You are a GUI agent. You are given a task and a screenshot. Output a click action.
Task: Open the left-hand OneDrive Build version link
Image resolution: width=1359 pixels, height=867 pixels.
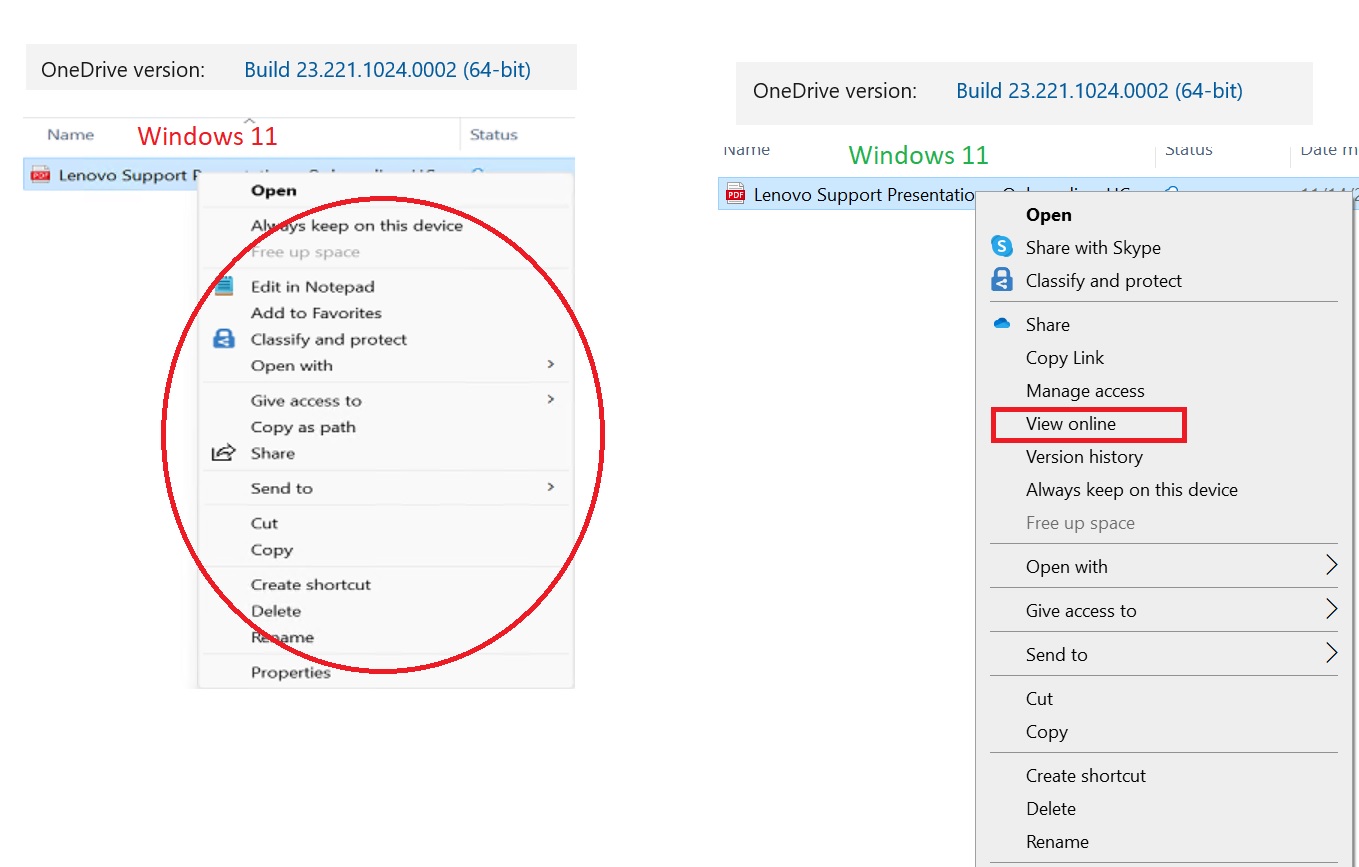388,70
